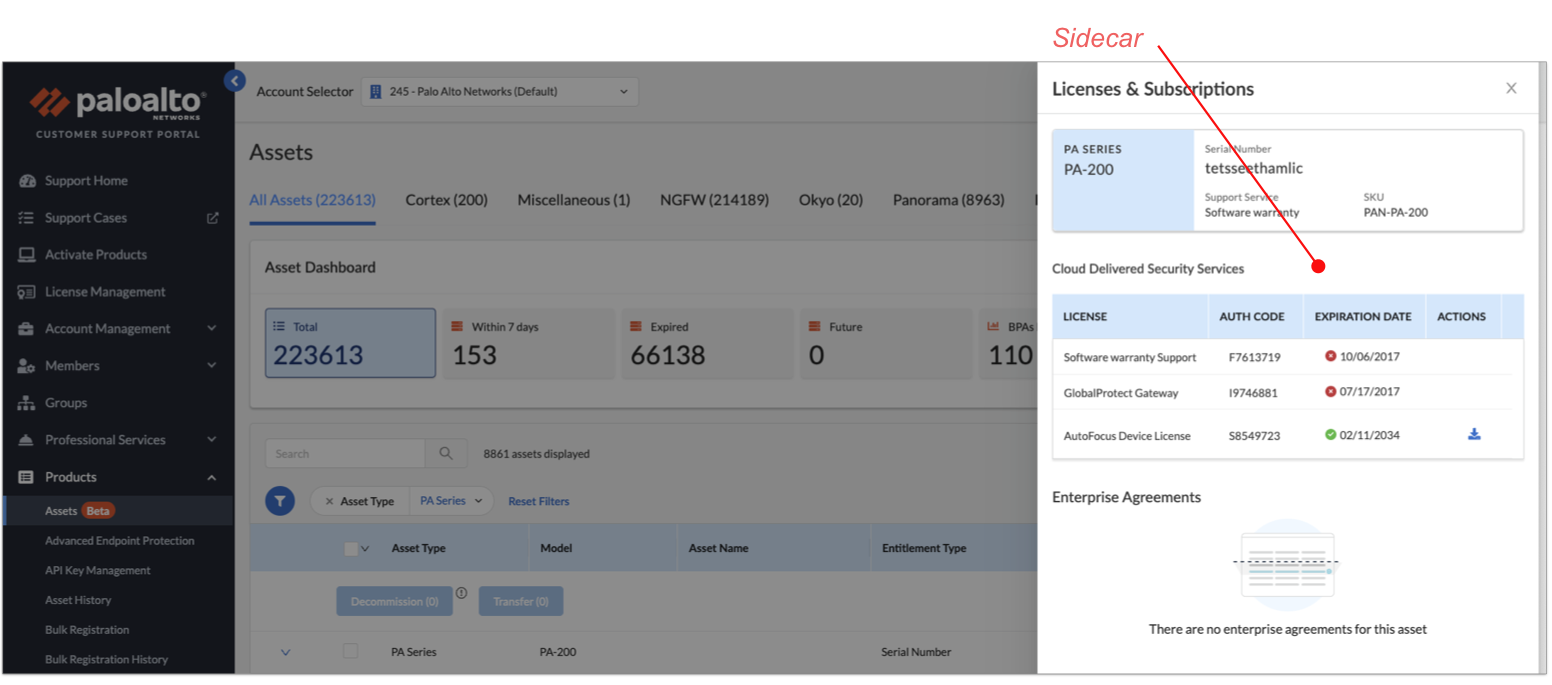Click the info icon beside Decommission button

point(461,592)
